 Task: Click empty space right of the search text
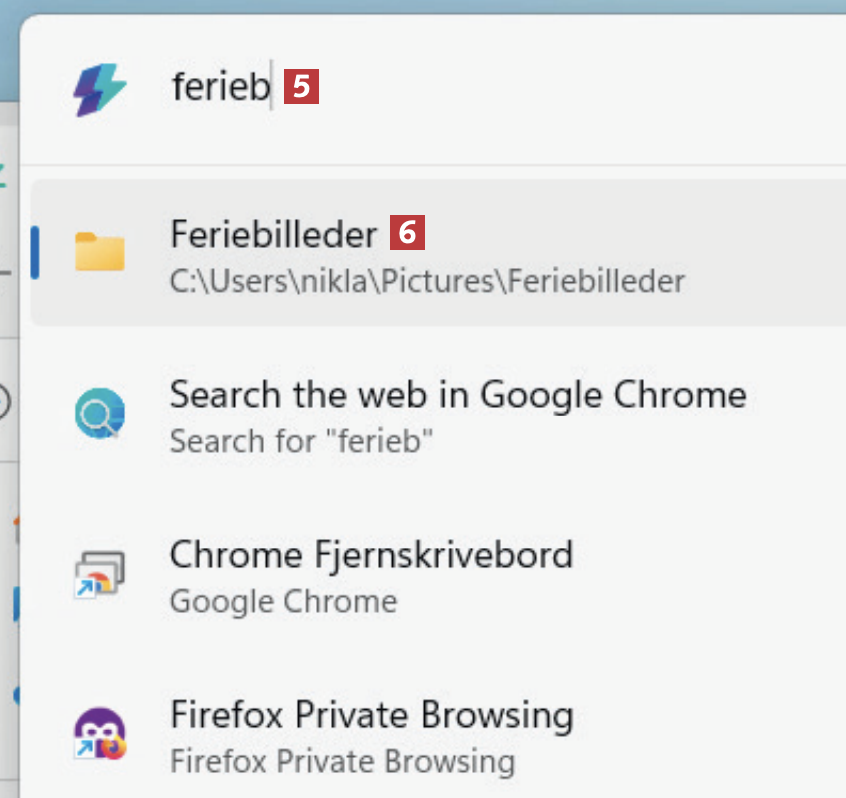click(x=580, y=88)
